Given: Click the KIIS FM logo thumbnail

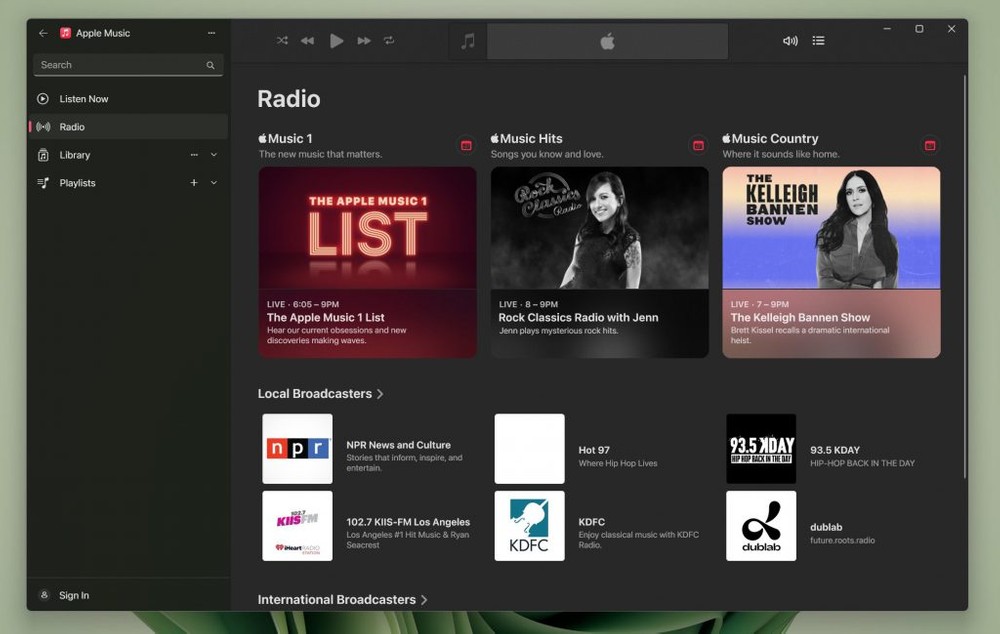Looking at the screenshot, I should (297, 526).
